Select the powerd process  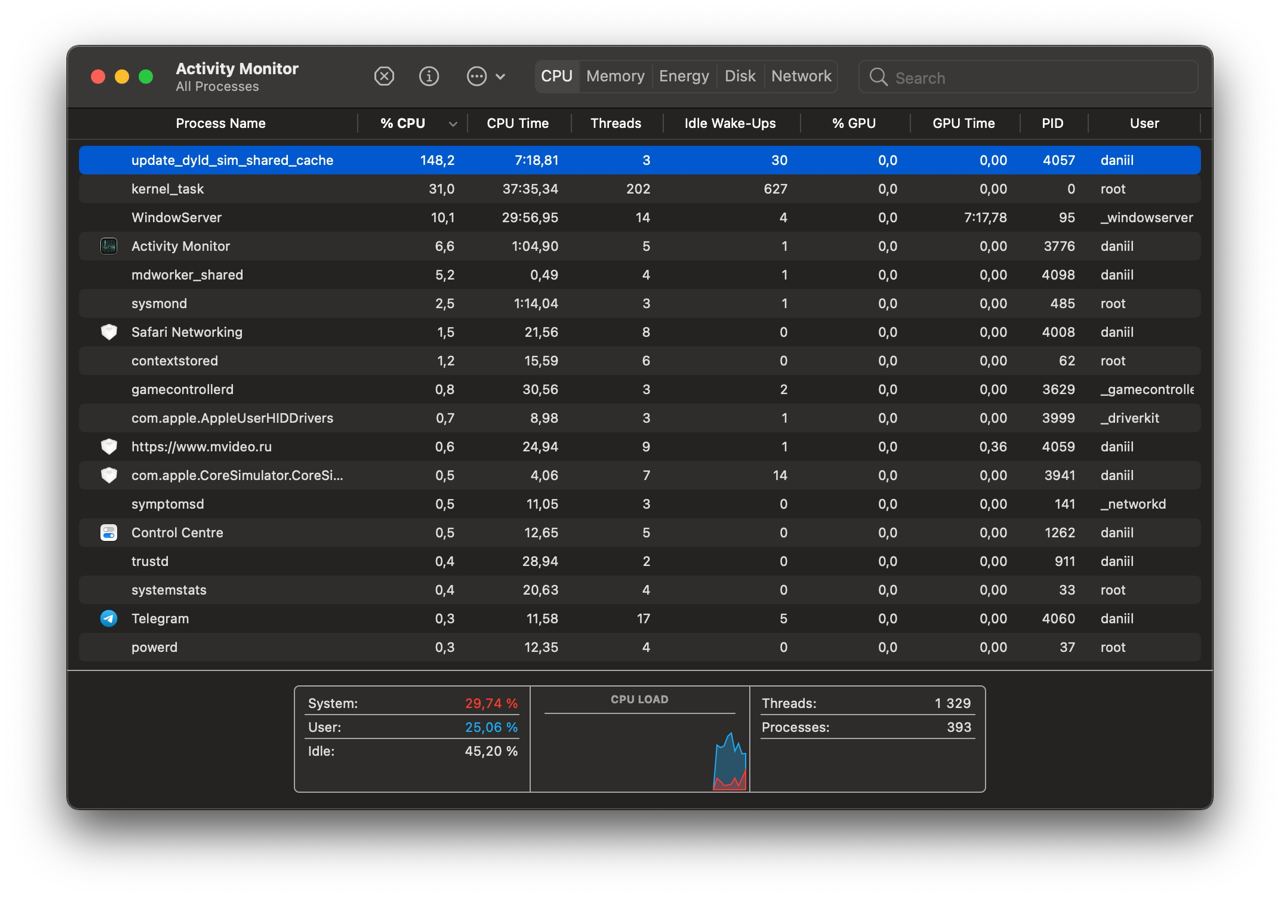pos(640,647)
